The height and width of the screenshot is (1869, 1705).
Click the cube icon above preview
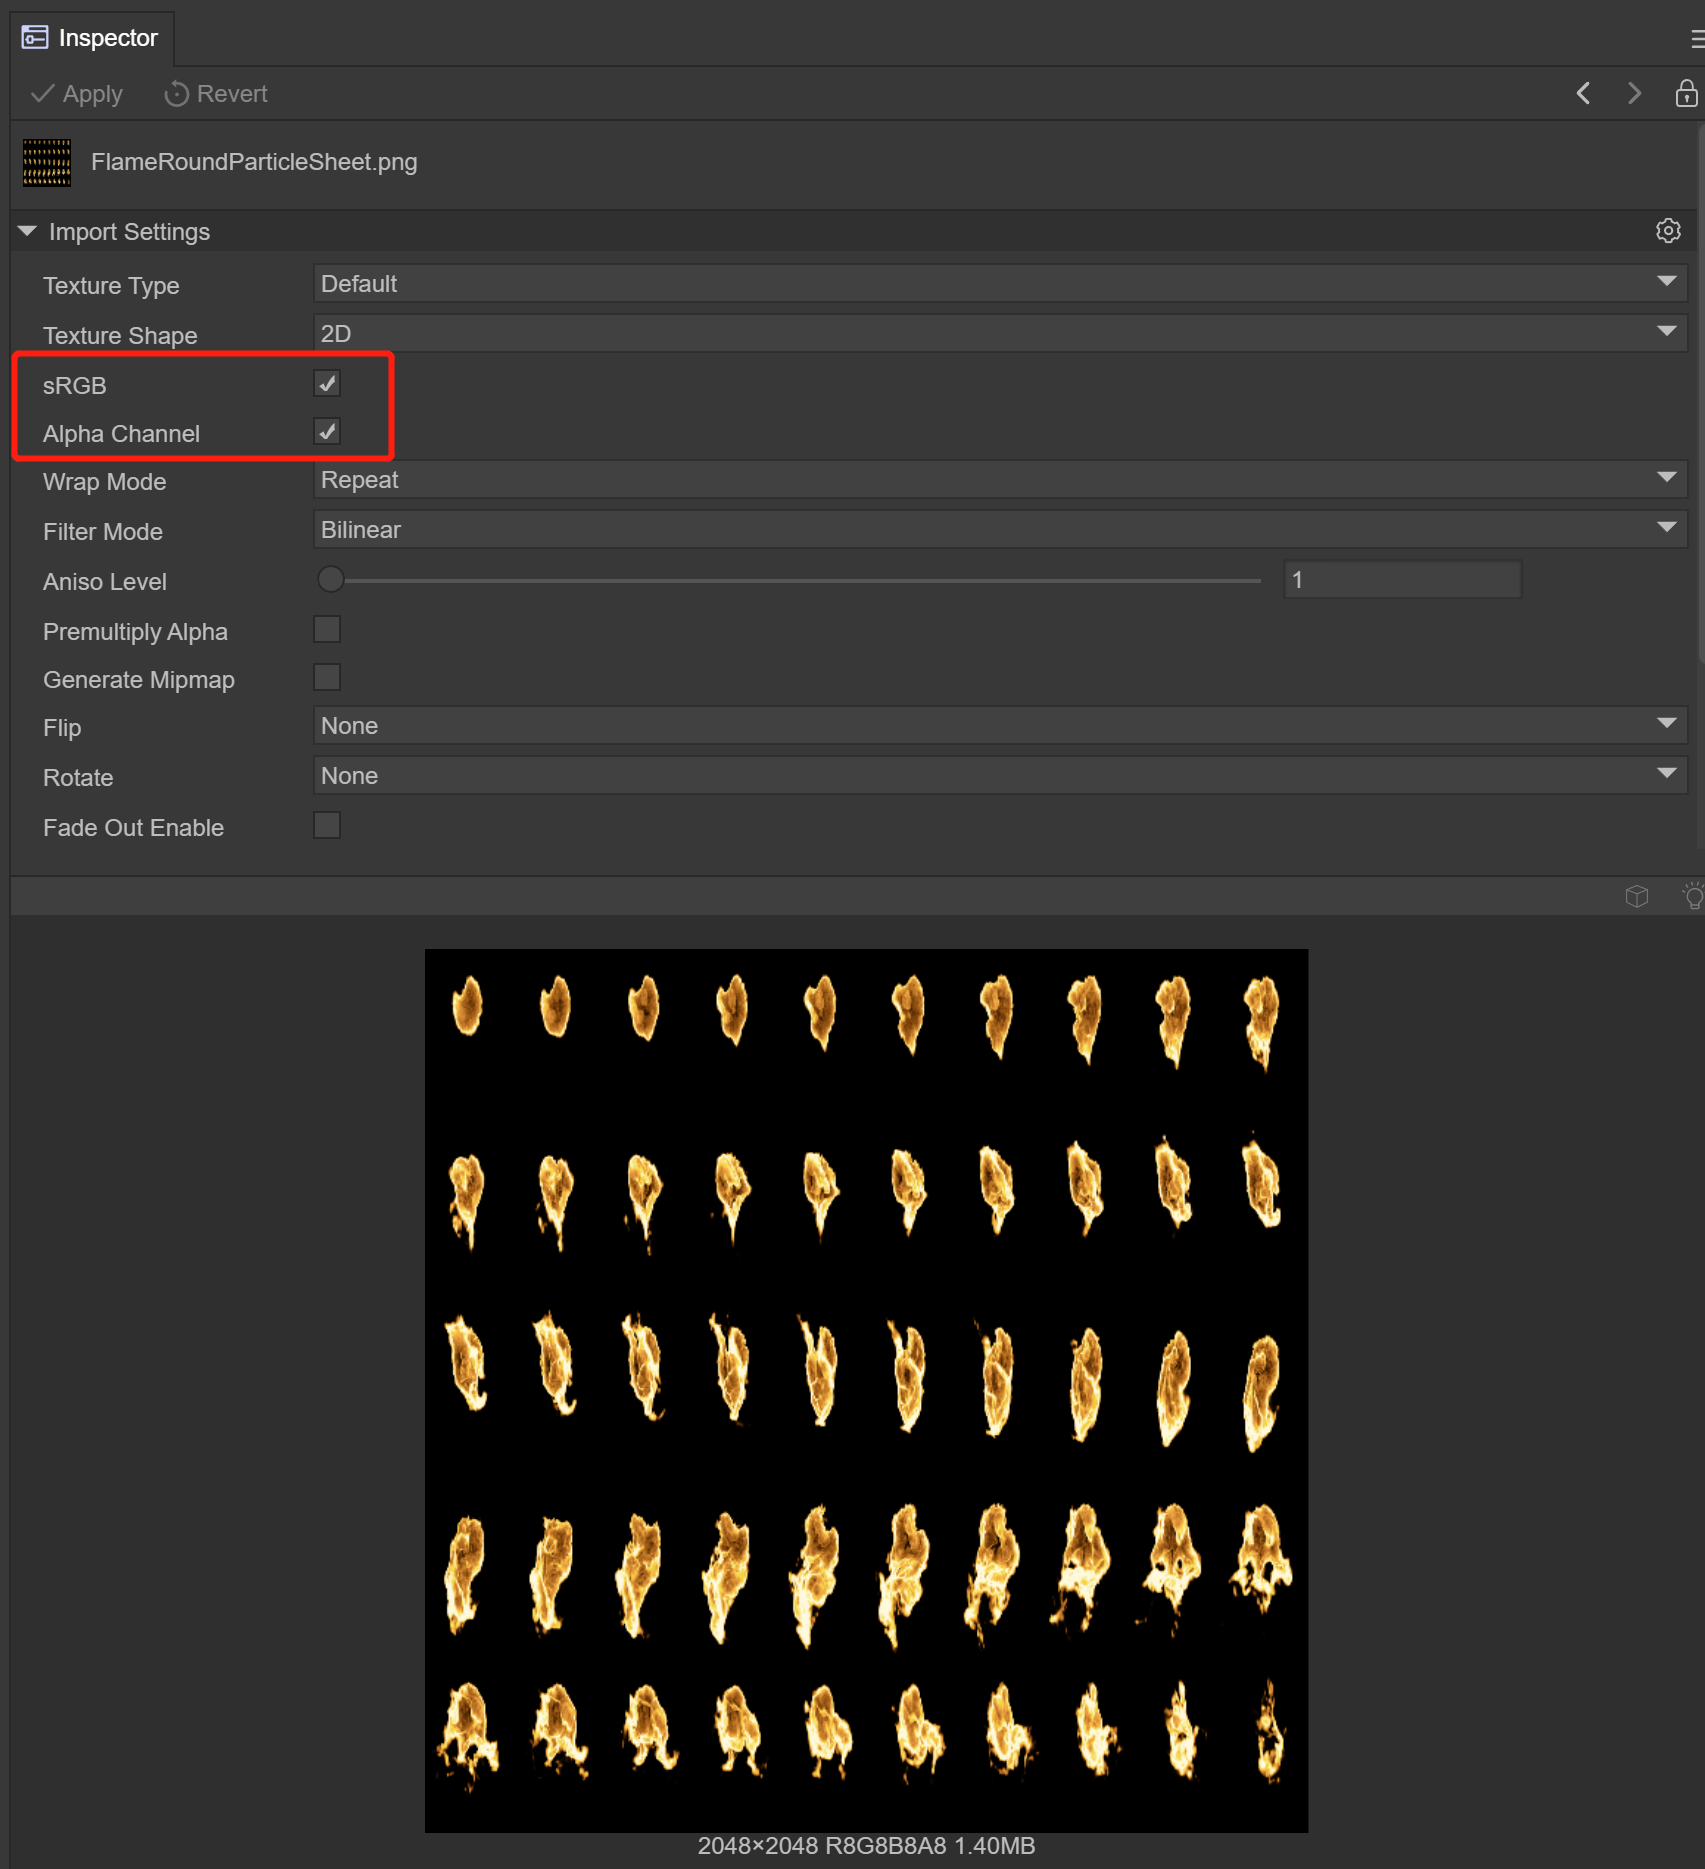1636,896
